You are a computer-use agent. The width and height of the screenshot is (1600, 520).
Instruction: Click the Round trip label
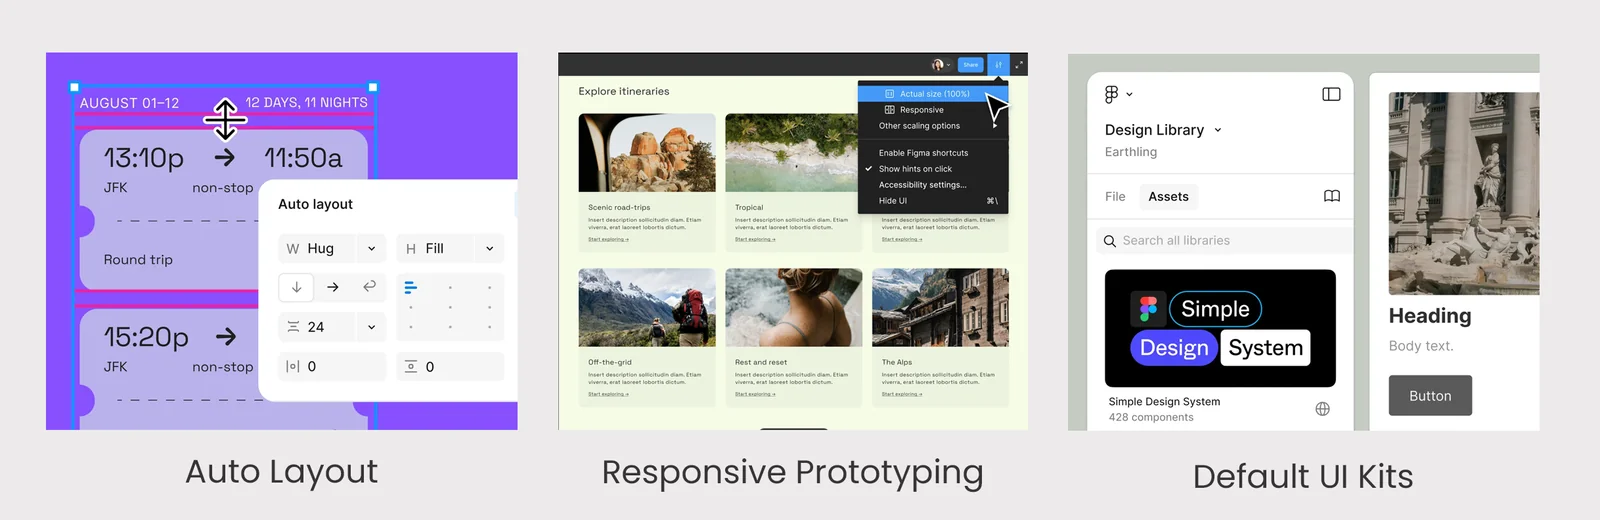138,260
